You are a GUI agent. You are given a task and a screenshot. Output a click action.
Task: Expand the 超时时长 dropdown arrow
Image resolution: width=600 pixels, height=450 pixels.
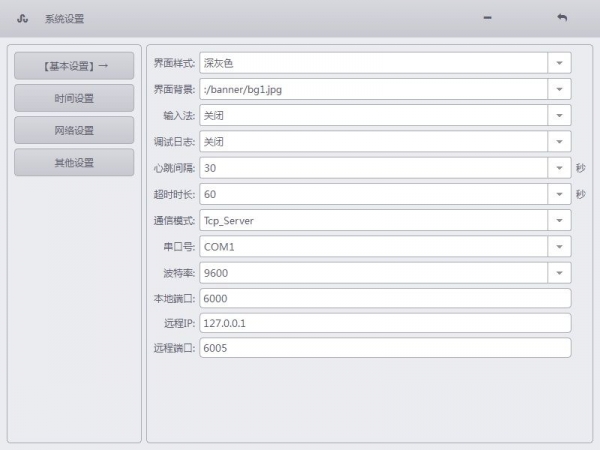click(559, 194)
